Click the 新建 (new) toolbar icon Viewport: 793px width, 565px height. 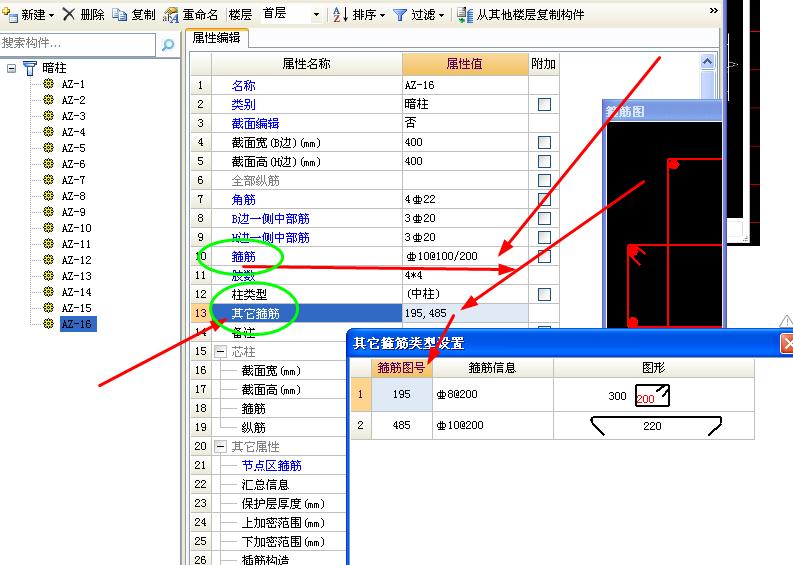coord(10,14)
